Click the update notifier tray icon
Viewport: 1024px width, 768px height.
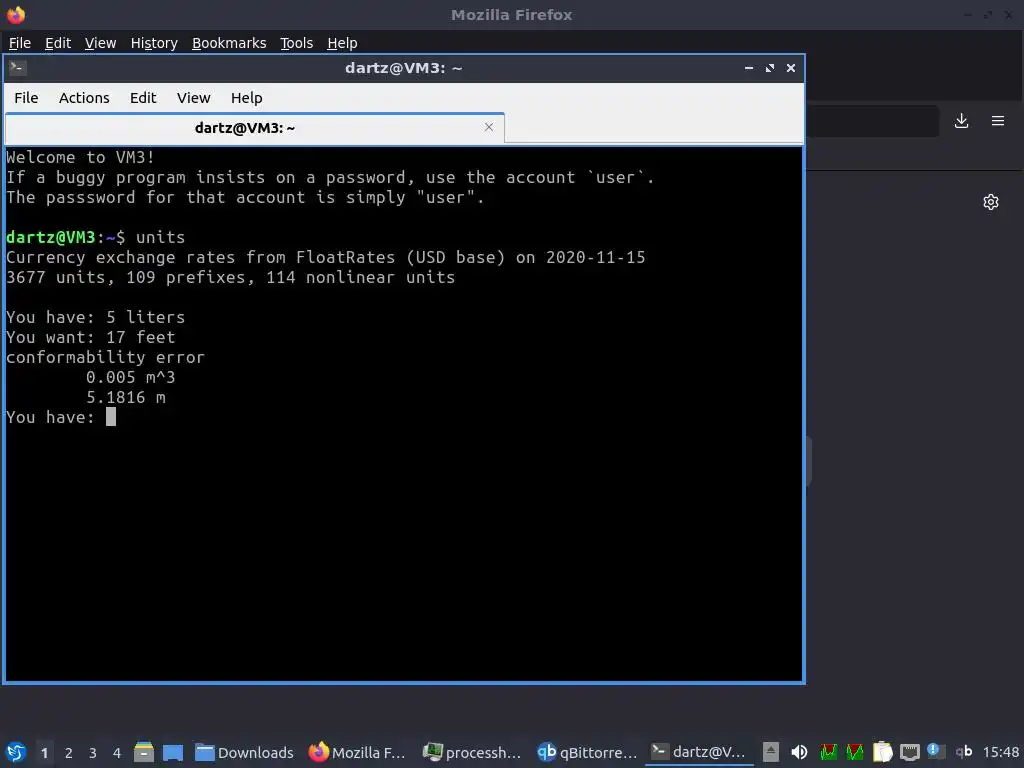click(x=936, y=751)
